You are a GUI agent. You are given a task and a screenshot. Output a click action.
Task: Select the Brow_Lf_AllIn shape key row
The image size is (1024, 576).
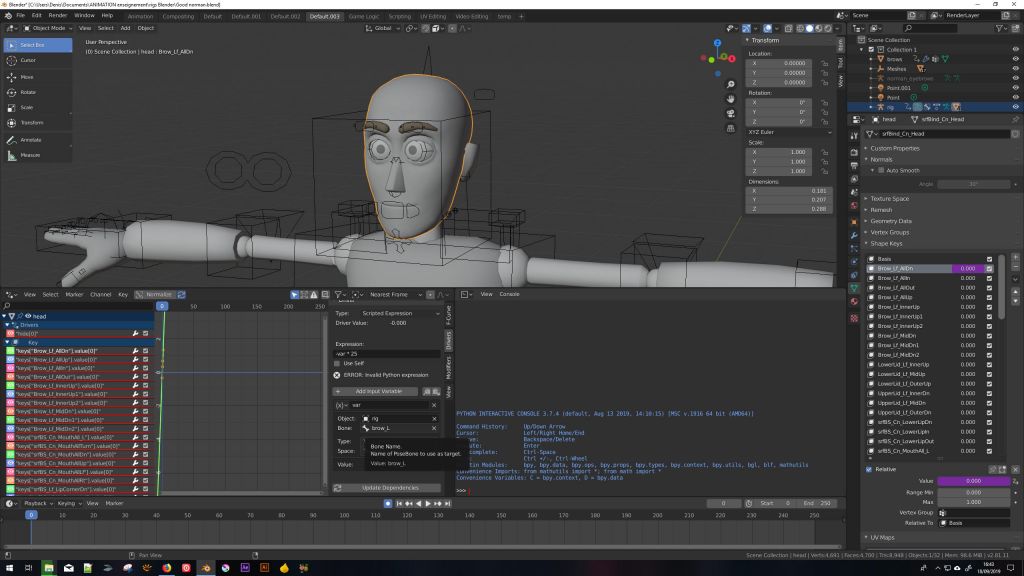click(x=931, y=278)
